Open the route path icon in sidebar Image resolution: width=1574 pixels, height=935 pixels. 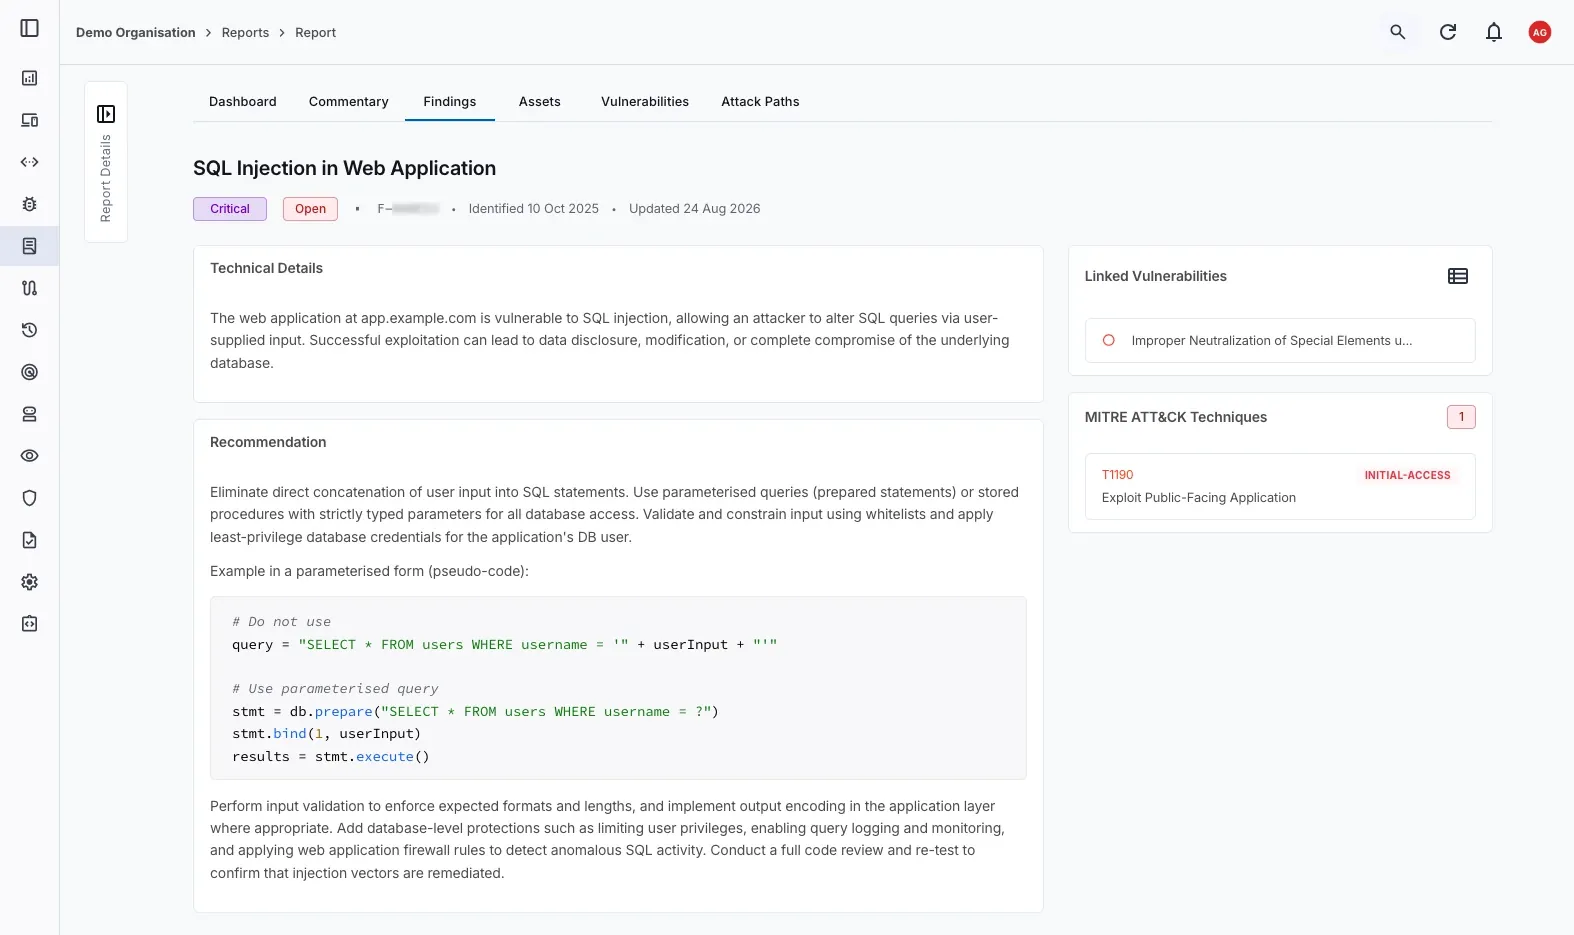pyautogui.click(x=30, y=288)
